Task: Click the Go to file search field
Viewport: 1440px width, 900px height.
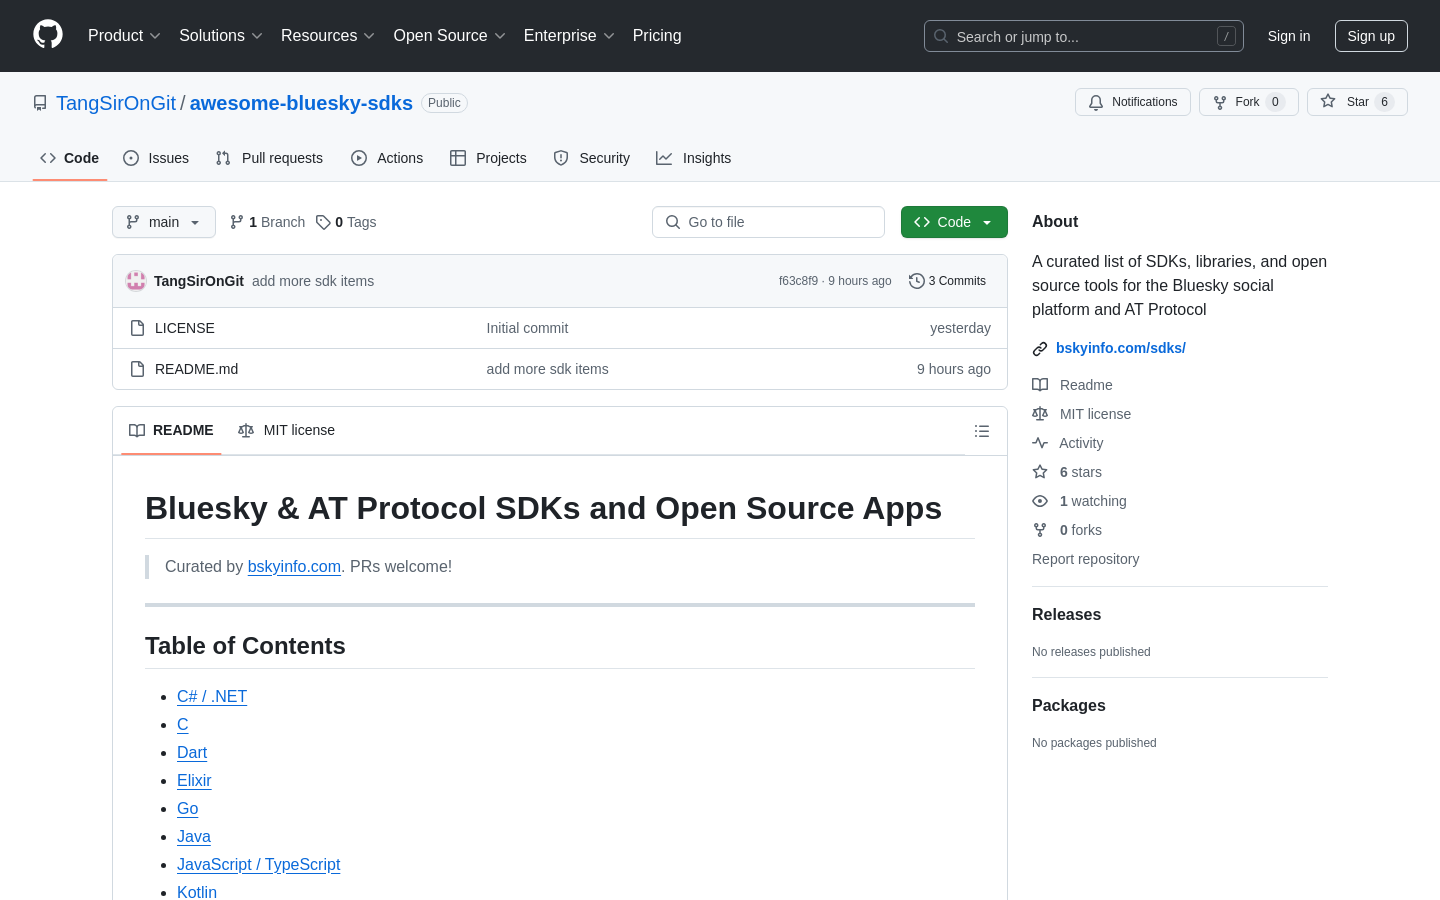Action: click(x=768, y=222)
